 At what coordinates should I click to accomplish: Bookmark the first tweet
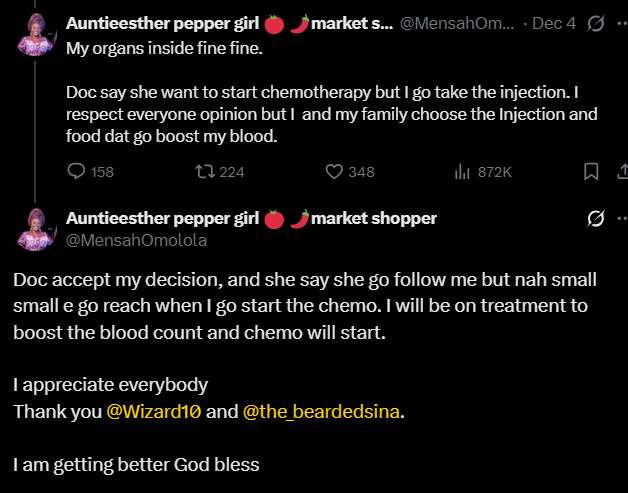(x=591, y=172)
